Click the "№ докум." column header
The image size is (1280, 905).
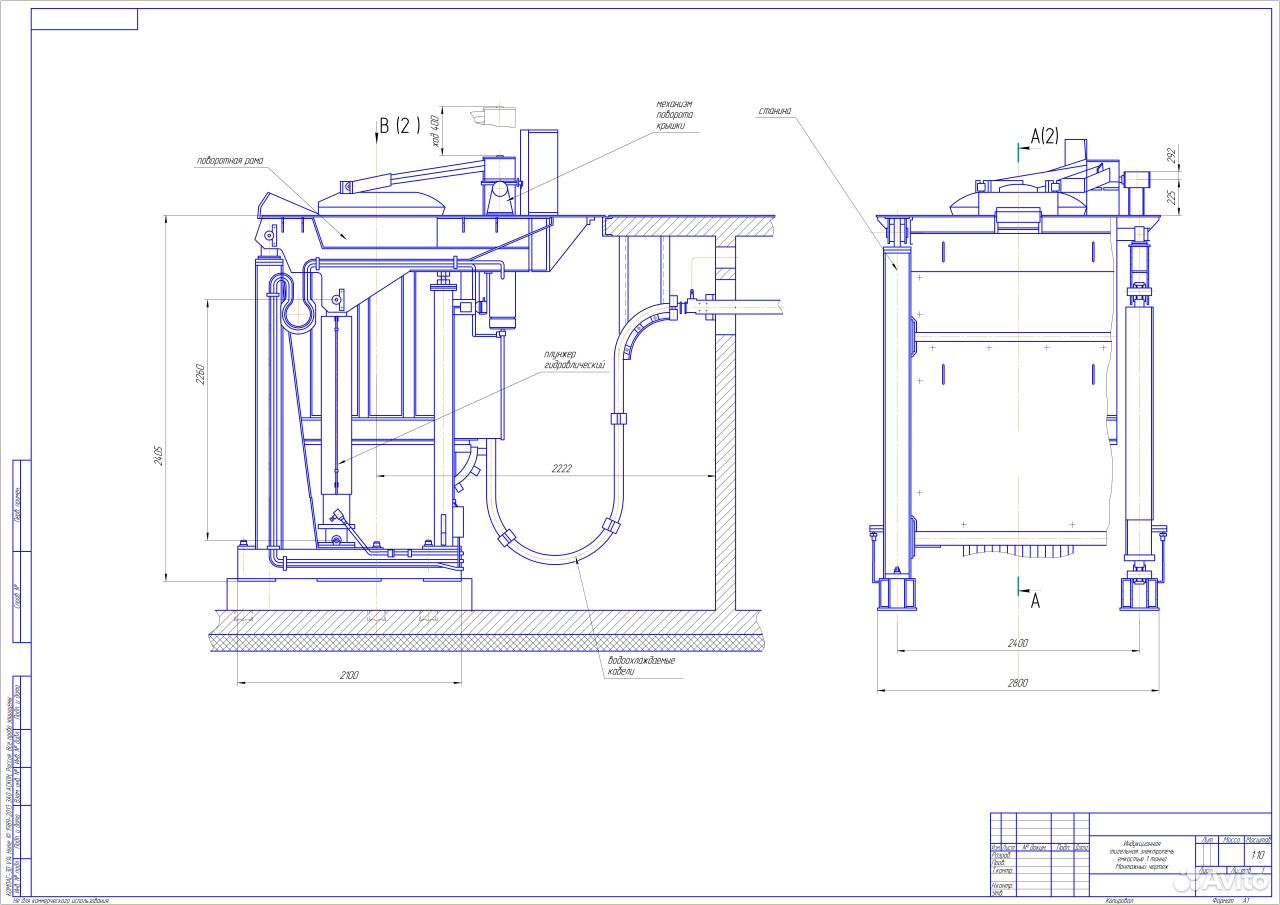[x=1034, y=847]
